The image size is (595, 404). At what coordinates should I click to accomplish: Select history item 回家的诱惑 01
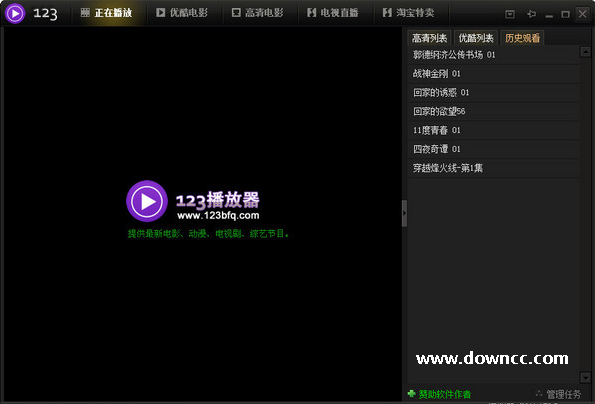pyautogui.click(x=494, y=93)
